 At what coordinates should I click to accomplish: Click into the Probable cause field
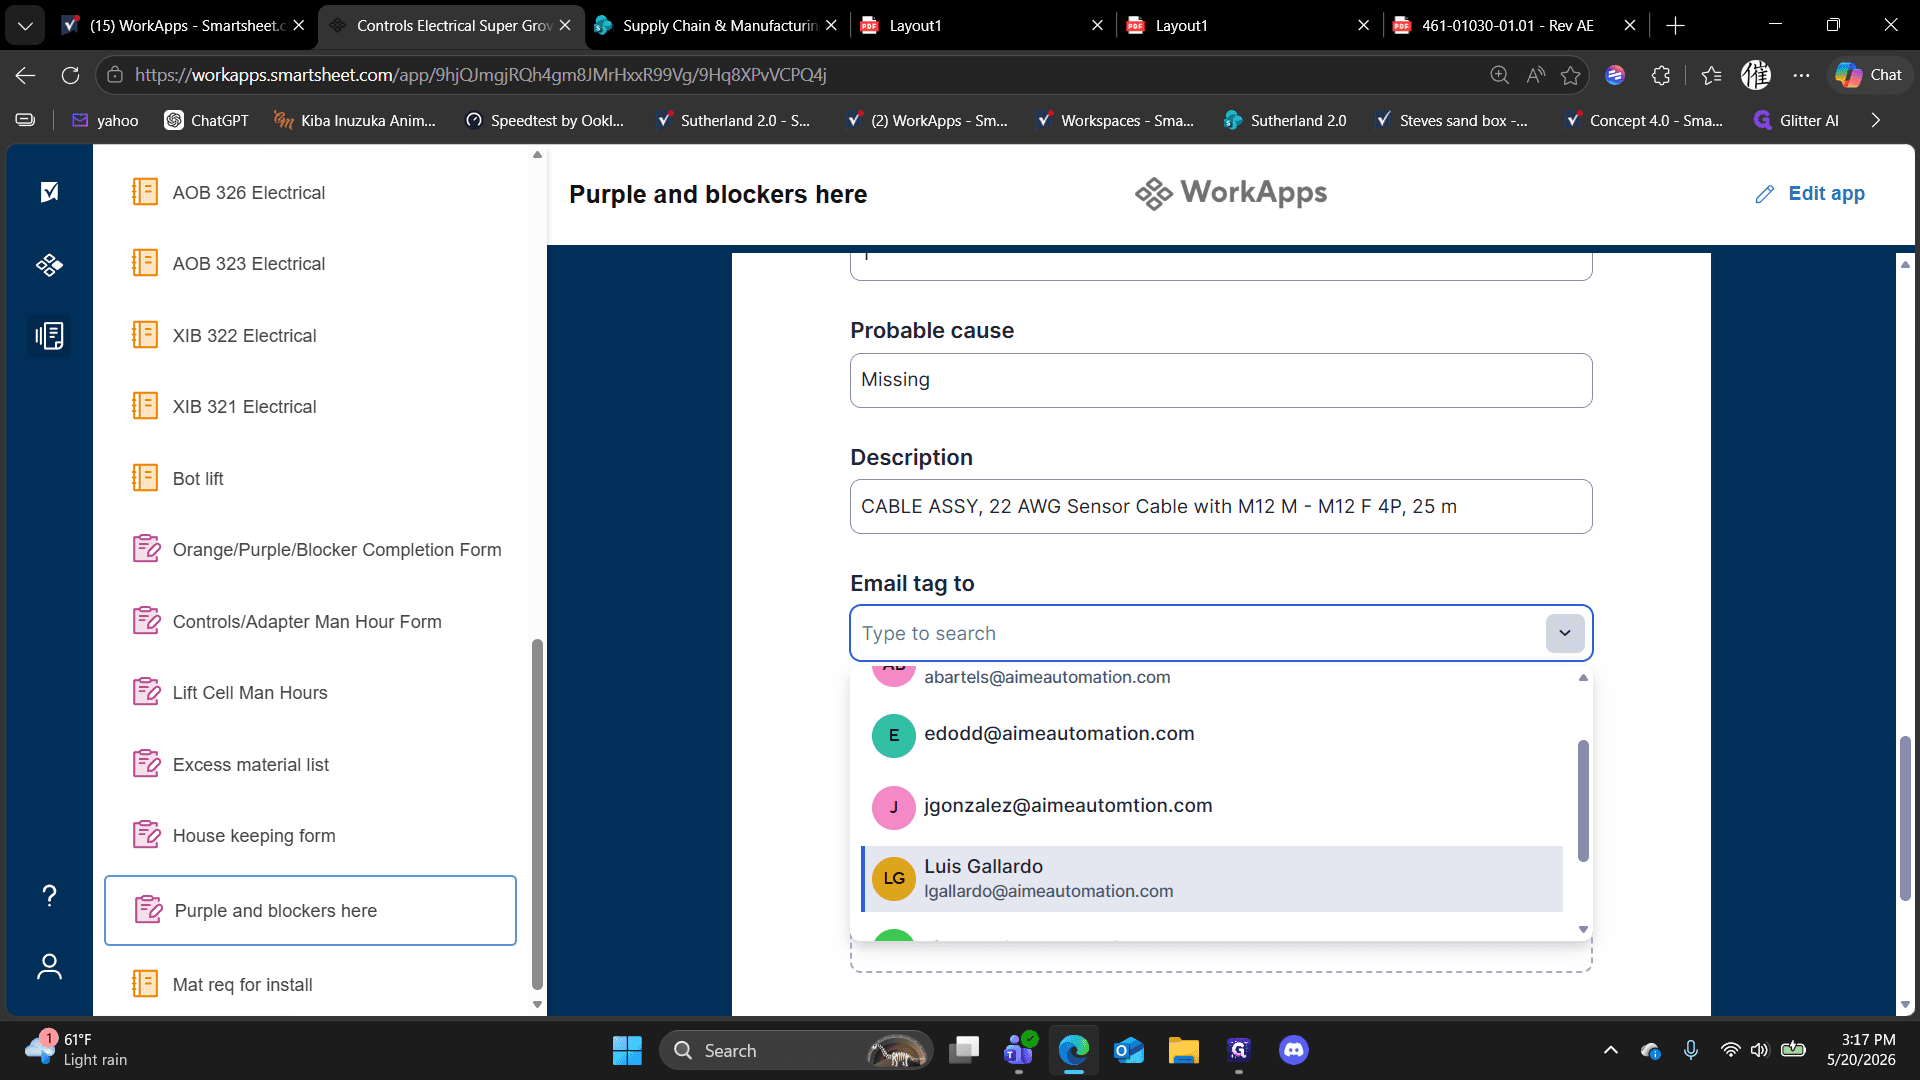click(x=1221, y=380)
